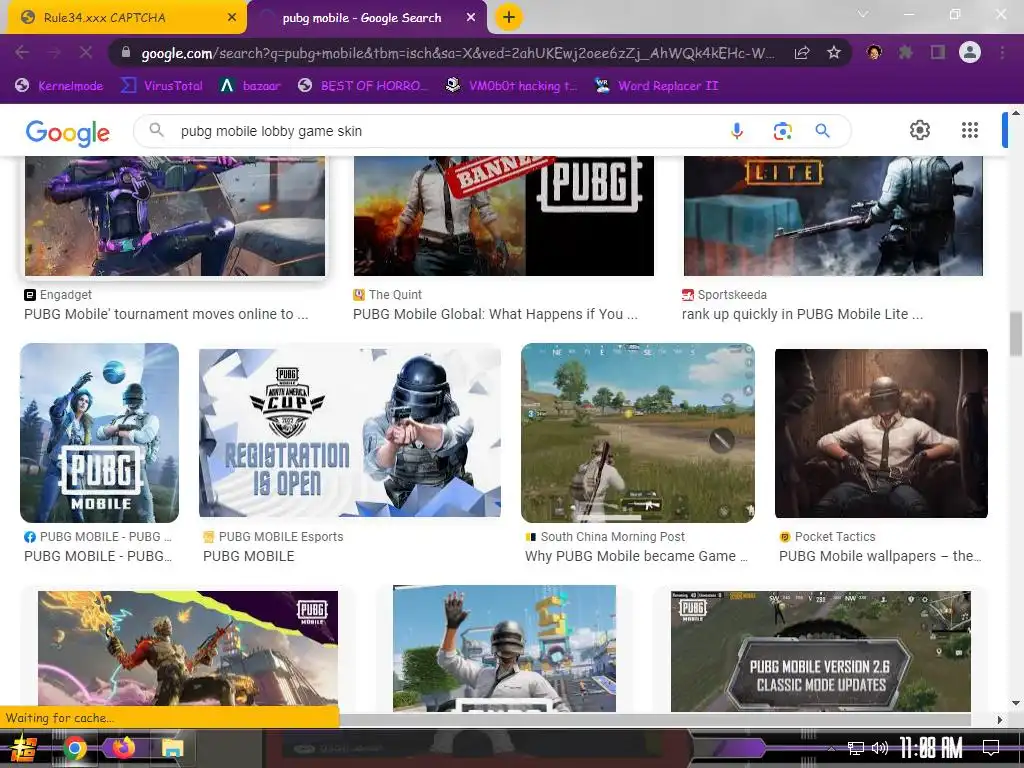The width and height of the screenshot is (1024, 768).
Task: Open the notification center icon
Action: [x=991, y=747]
